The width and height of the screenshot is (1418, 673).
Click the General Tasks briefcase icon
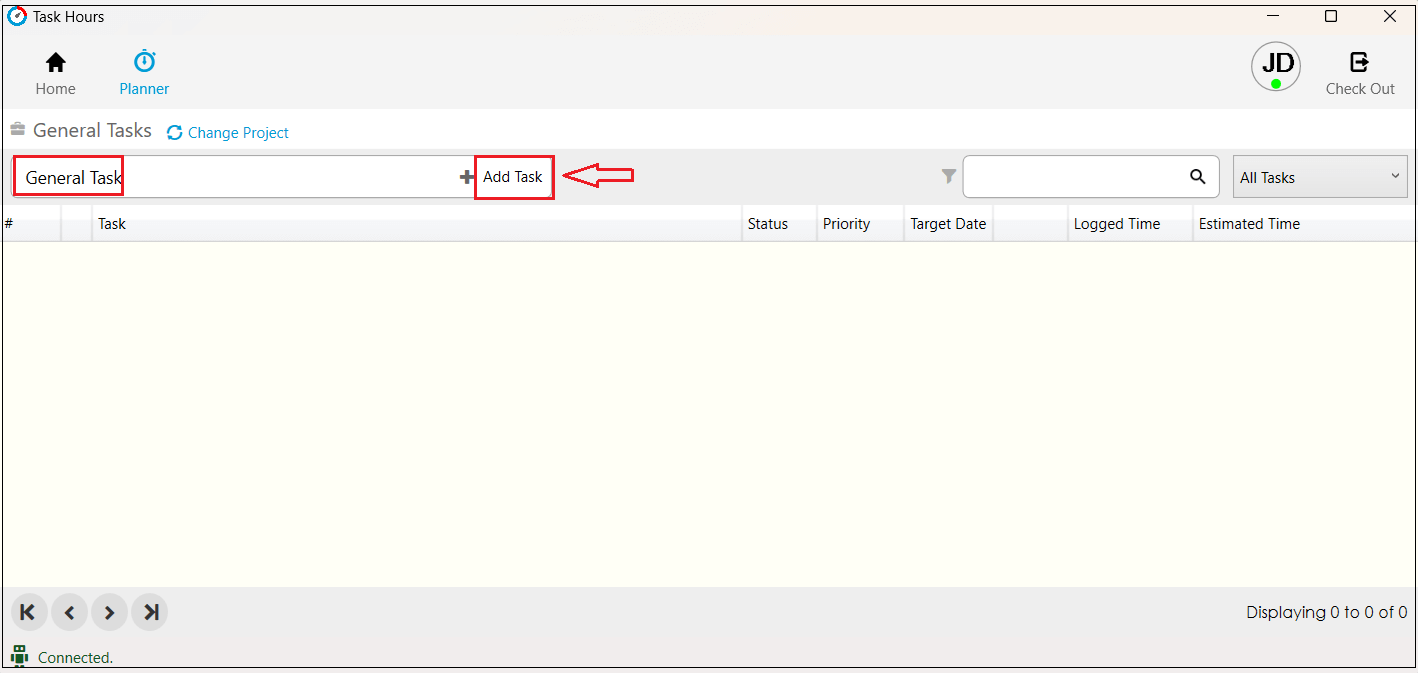[x=18, y=130]
